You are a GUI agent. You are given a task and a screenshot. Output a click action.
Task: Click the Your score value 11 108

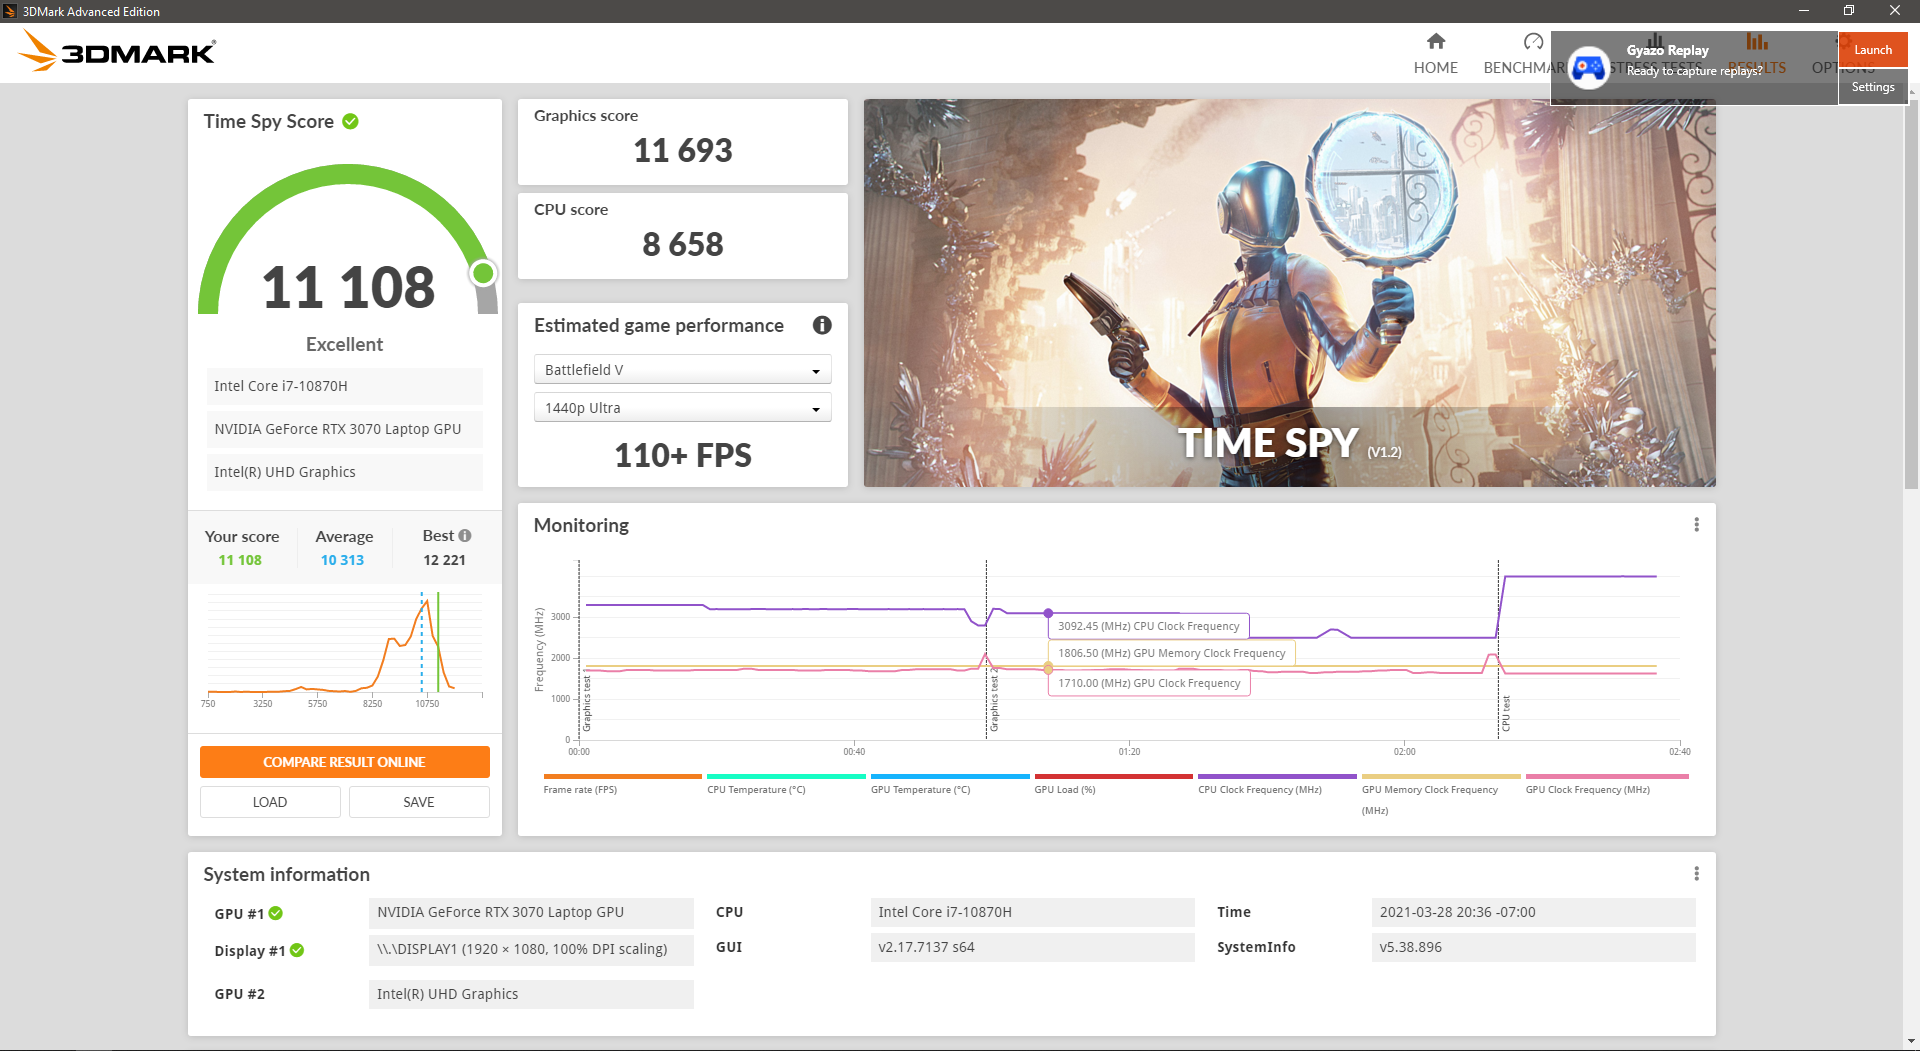[240, 560]
